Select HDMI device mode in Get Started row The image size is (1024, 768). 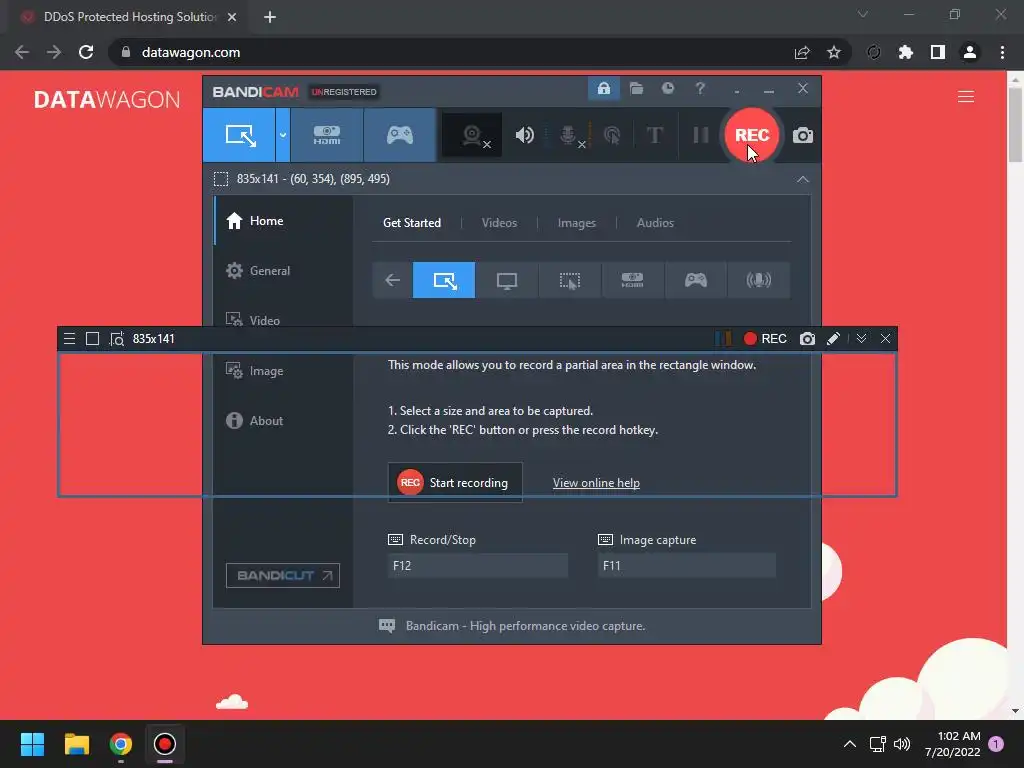pos(632,280)
